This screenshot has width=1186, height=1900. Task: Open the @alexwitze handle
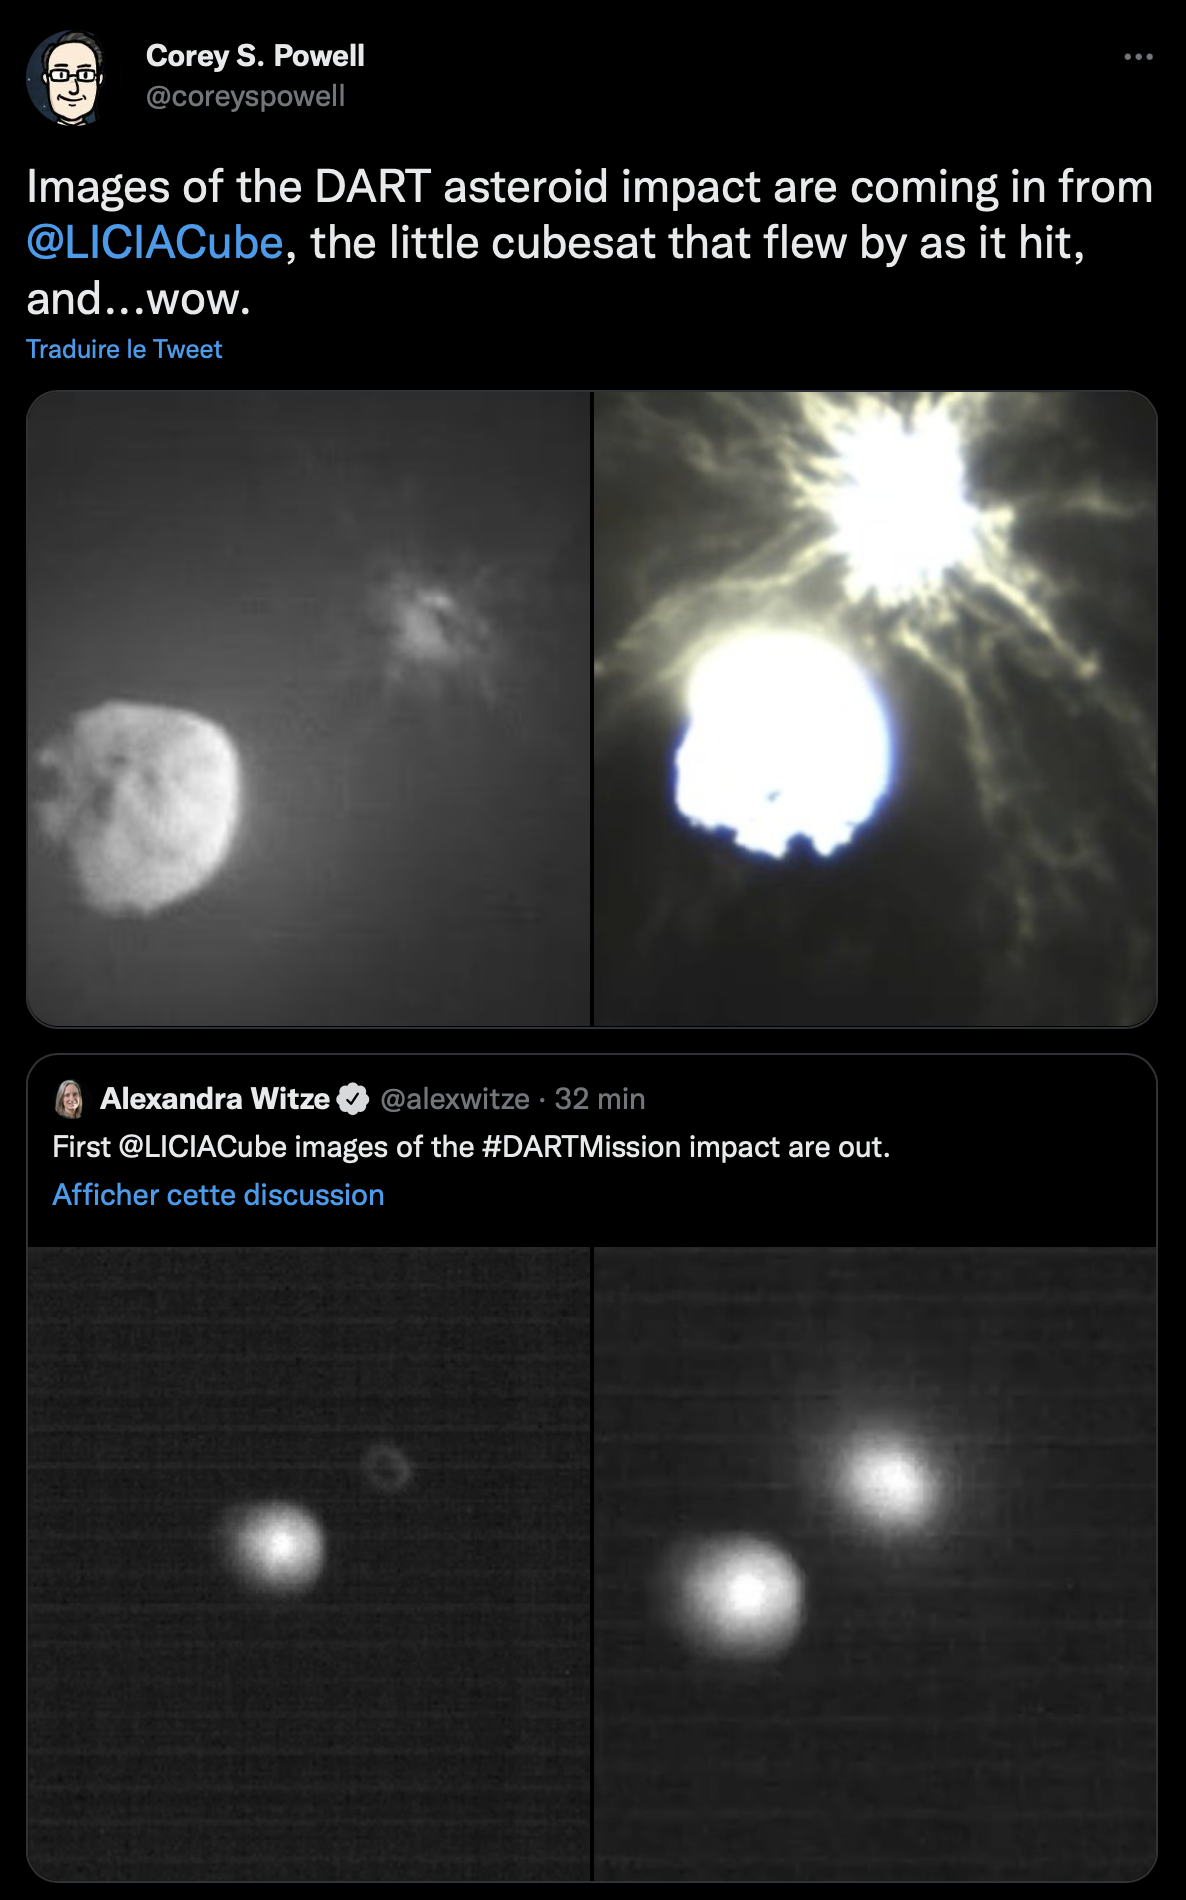tap(455, 1099)
